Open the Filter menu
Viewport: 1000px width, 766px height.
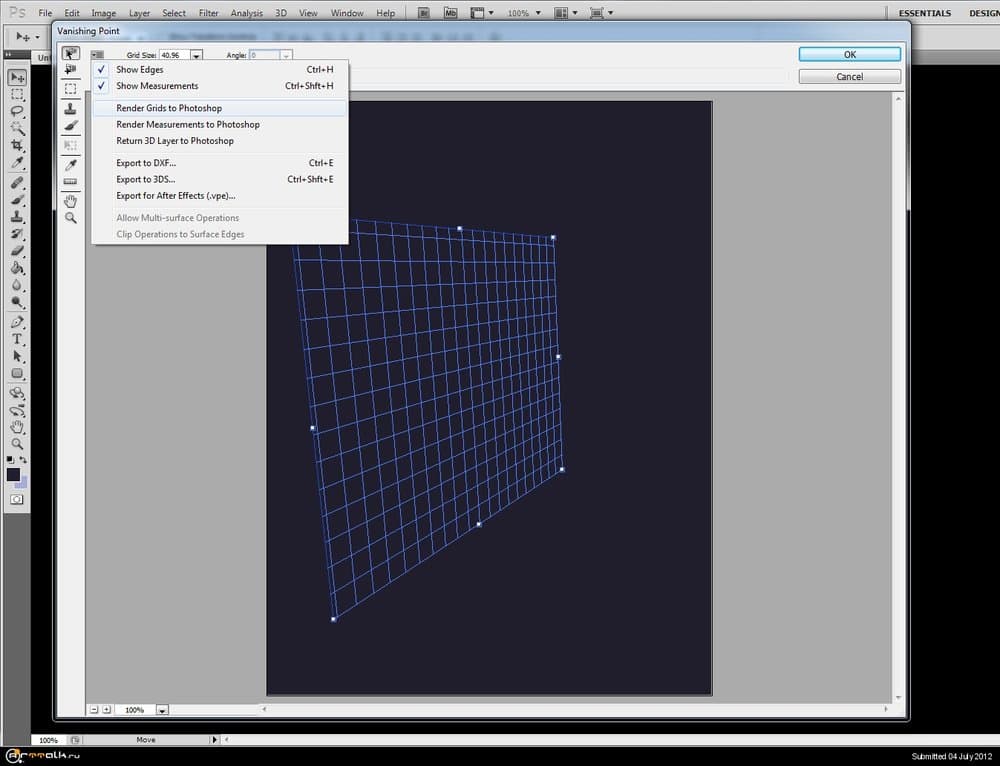click(x=208, y=12)
